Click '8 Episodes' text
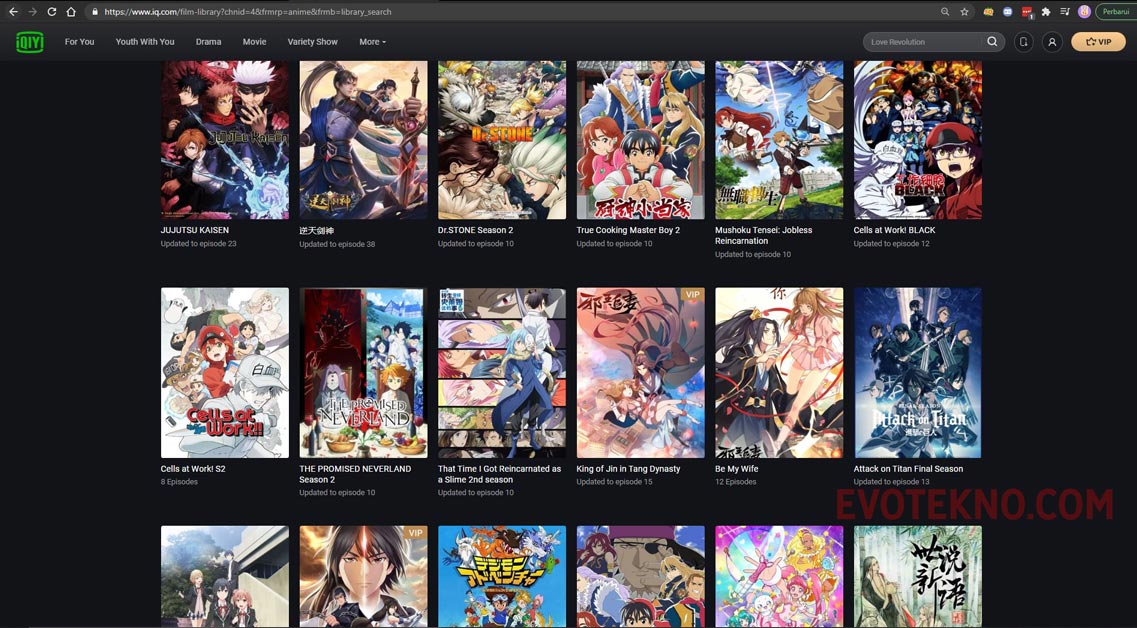1137x628 pixels. click(179, 482)
